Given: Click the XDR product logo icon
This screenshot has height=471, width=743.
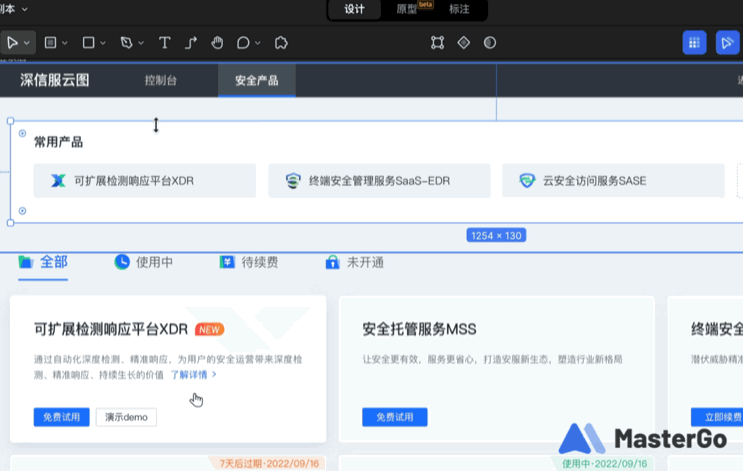Looking at the screenshot, I should click(x=58, y=181).
